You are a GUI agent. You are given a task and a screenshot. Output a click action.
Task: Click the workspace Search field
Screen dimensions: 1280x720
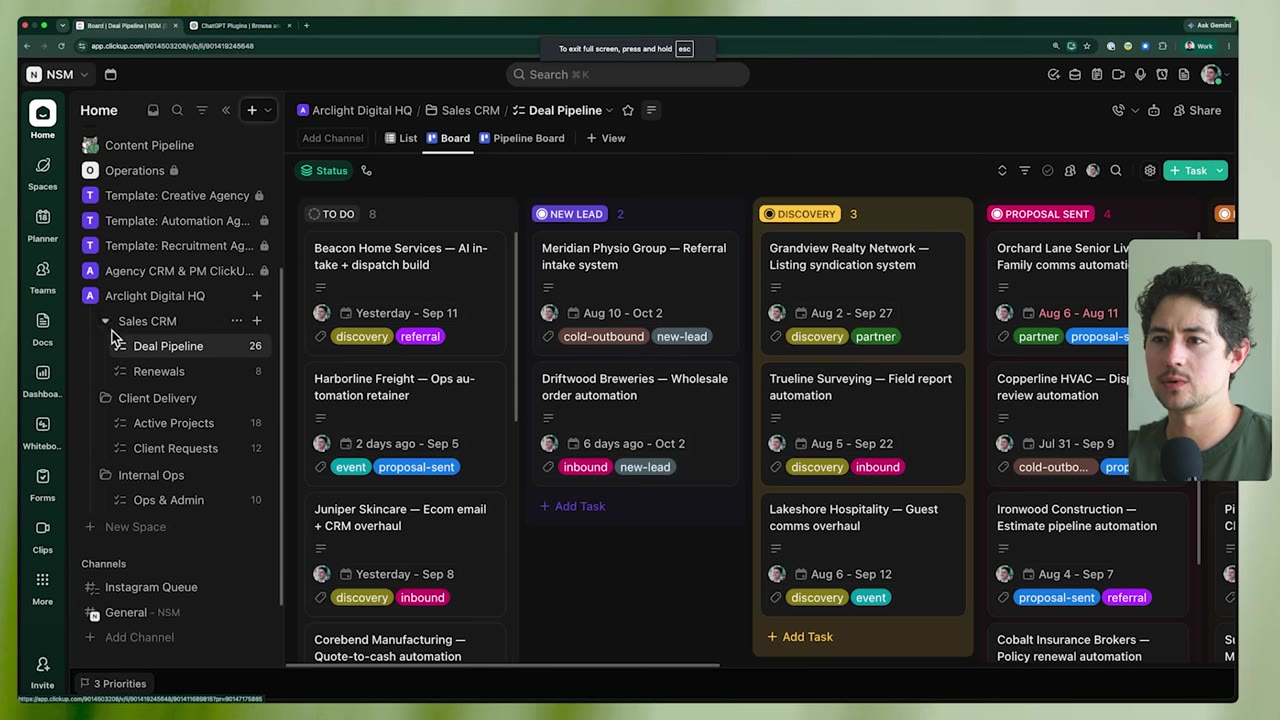pyautogui.click(x=628, y=74)
